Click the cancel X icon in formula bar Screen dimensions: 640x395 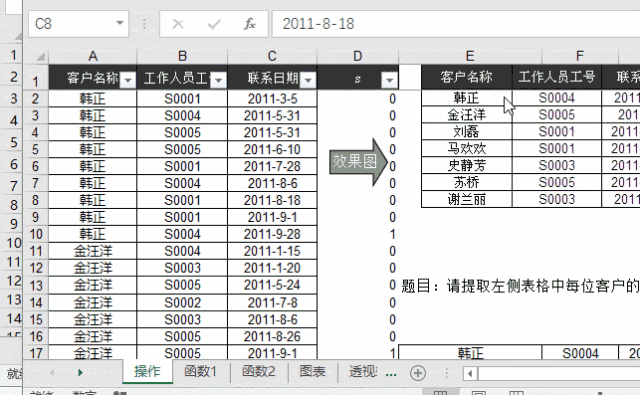[x=178, y=24]
